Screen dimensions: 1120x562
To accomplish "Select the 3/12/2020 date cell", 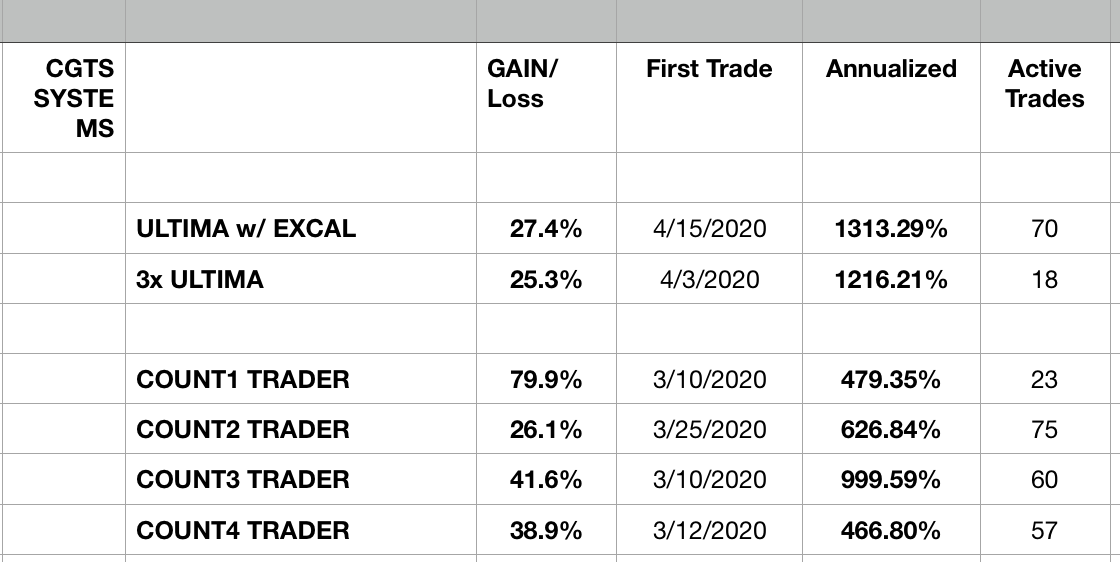I will tap(709, 530).
